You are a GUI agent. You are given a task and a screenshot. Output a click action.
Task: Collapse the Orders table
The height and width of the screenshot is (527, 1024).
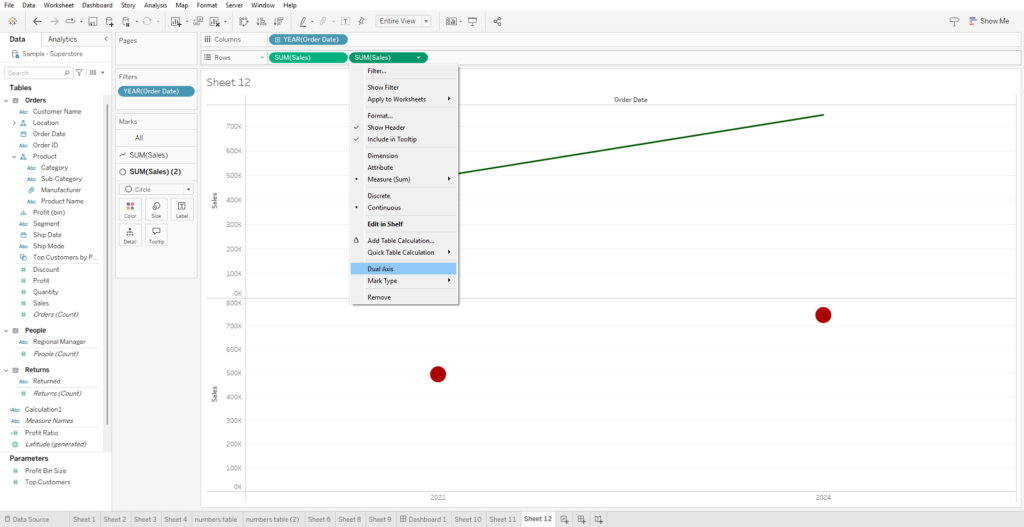pyautogui.click(x=6, y=101)
